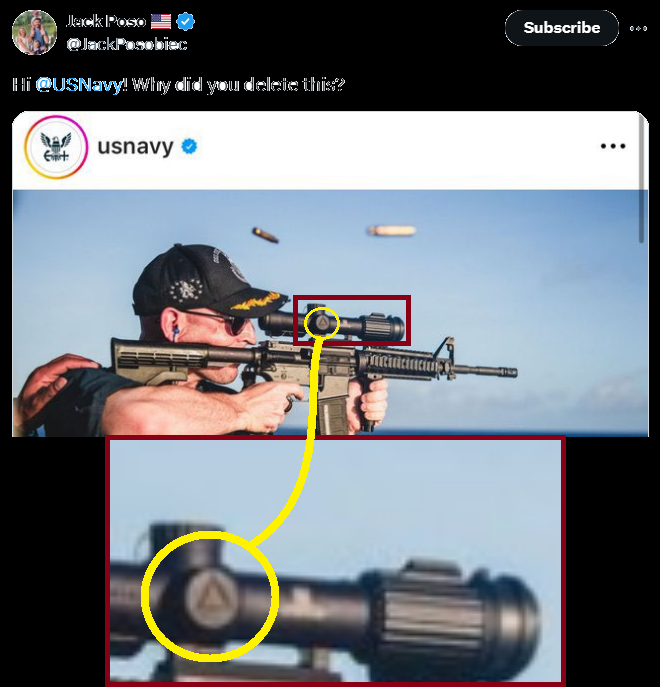Screen dimensions: 660x687
Task: Click the tweet text "Why did you delete this?"
Action: 238,85
